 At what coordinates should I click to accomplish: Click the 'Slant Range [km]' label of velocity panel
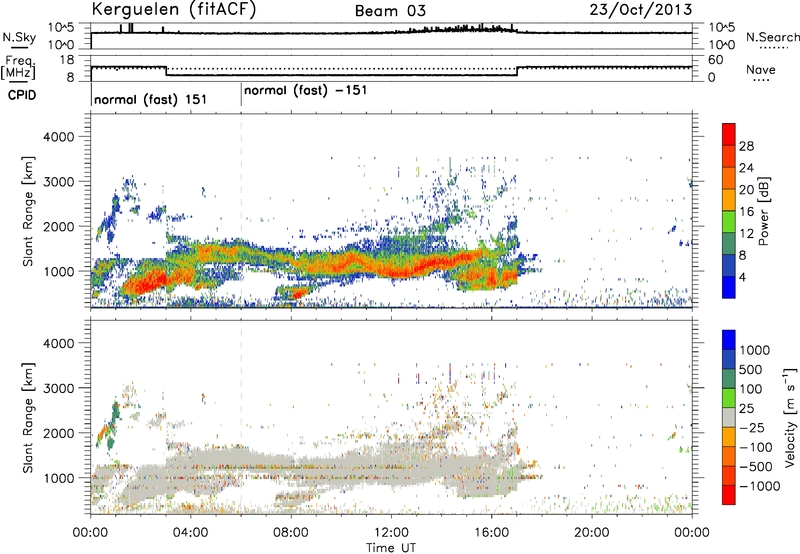click(28, 418)
